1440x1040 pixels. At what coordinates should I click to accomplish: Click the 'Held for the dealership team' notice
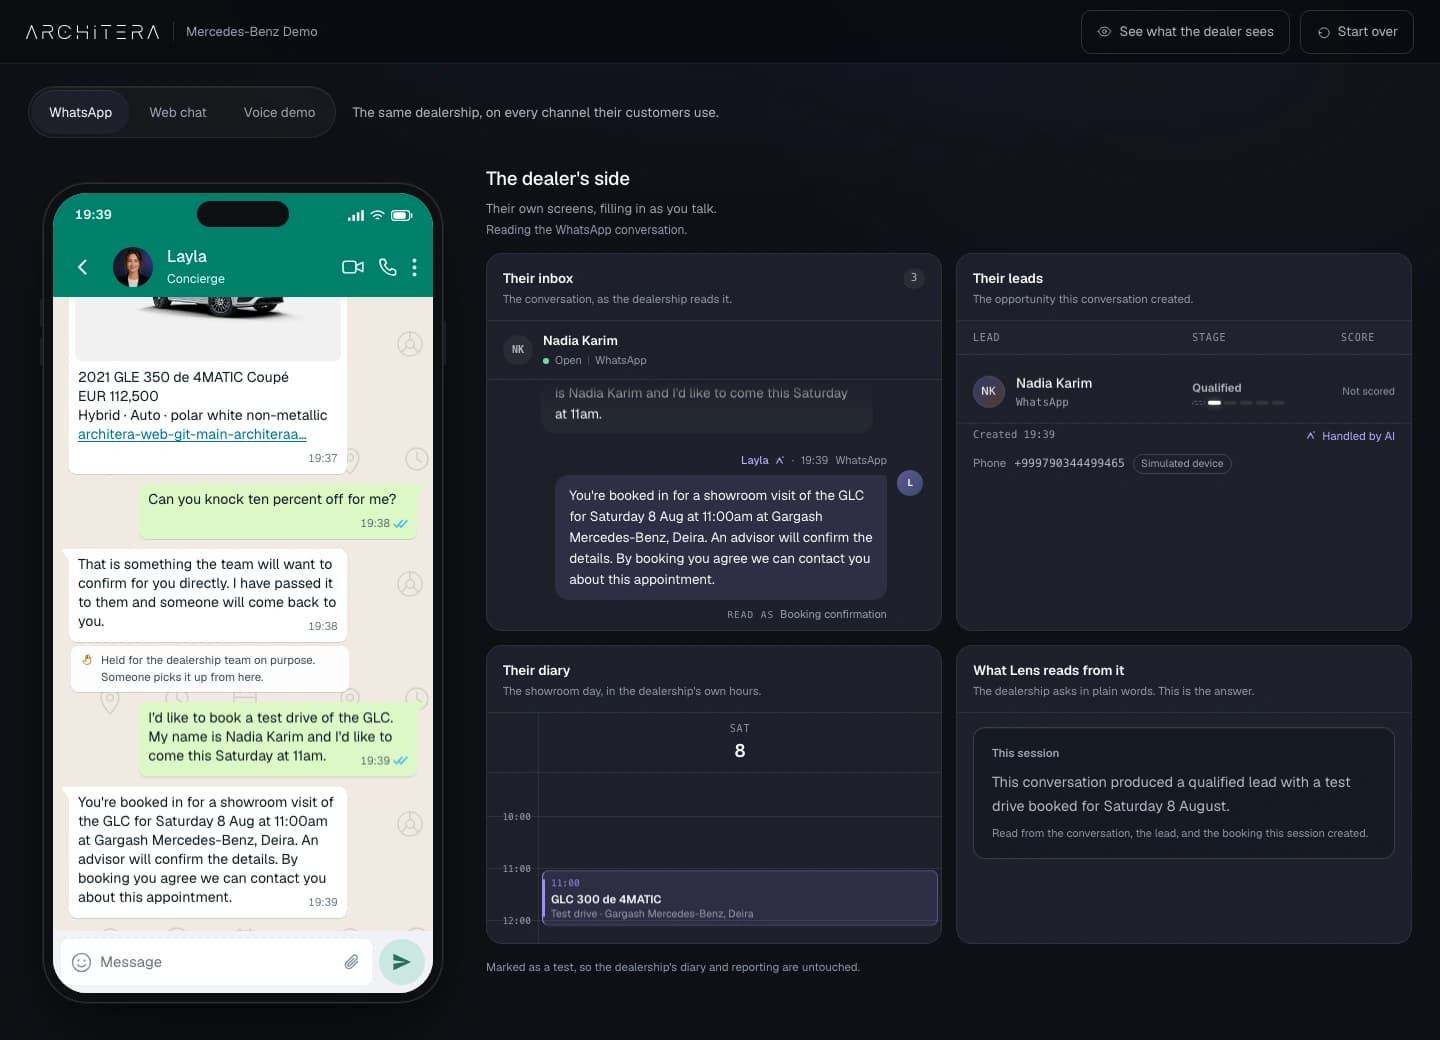point(210,668)
